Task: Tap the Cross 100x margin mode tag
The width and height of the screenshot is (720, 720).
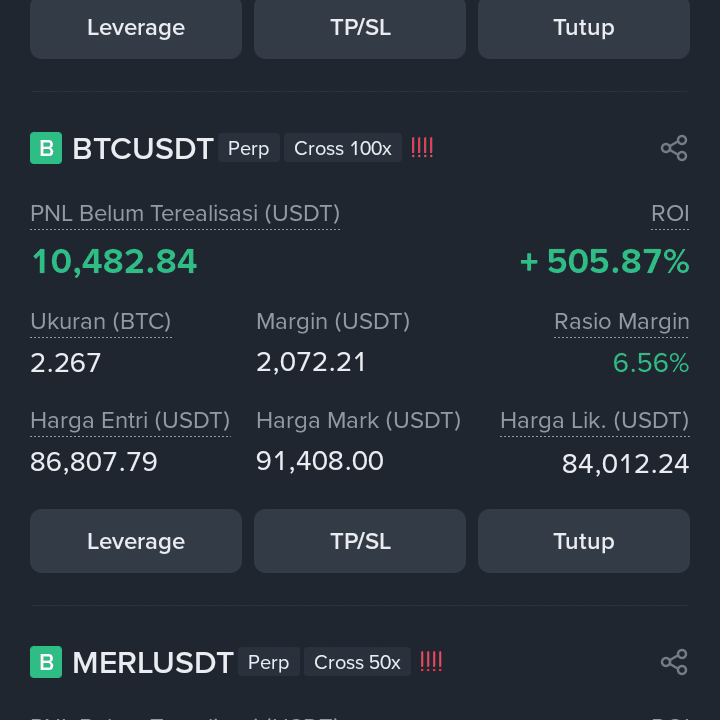Action: 343,148
